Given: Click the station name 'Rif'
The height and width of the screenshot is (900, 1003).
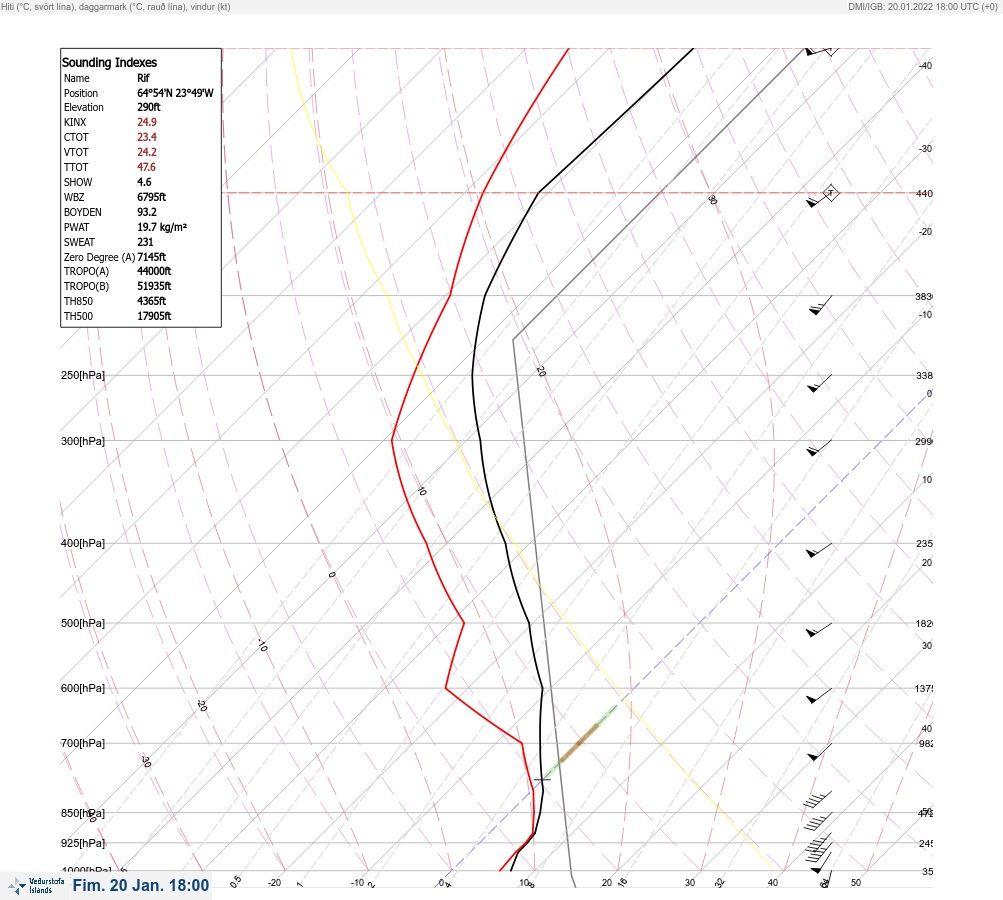Looking at the screenshot, I should point(143,78).
